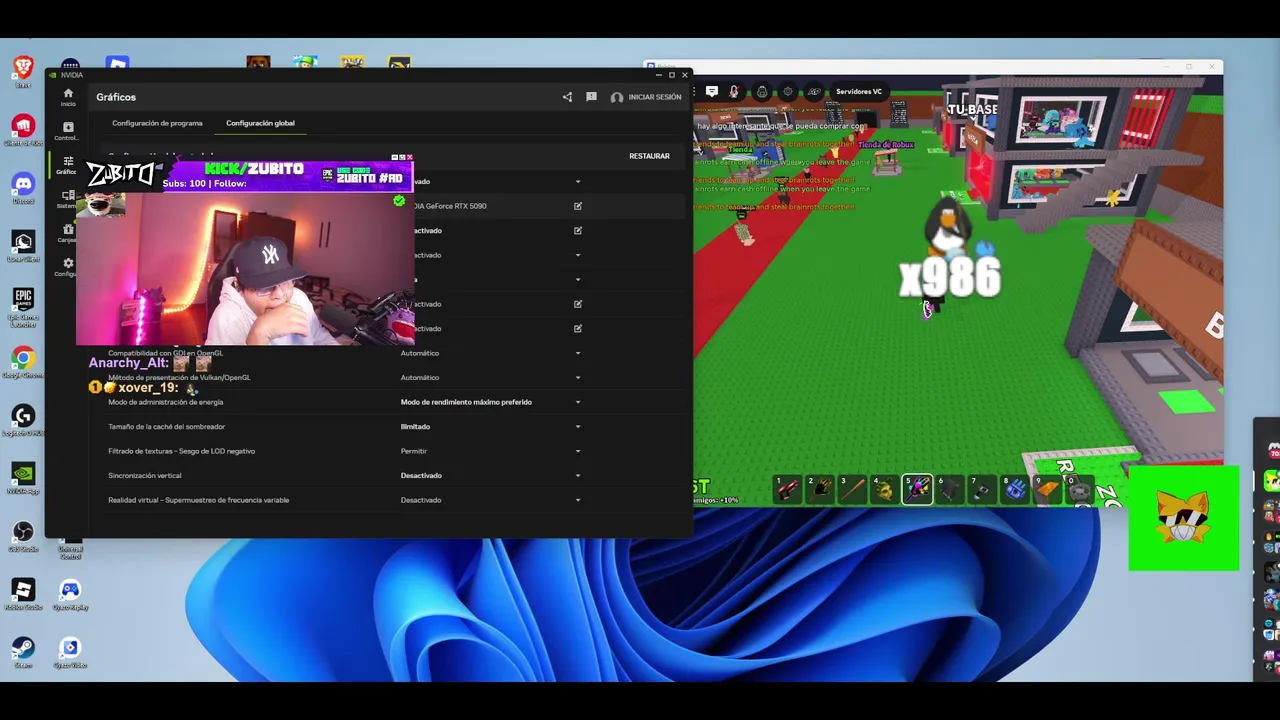Click the 'Ilimitado' shader cache value
The height and width of the screenshot is (720, 1280).
point(415,427)
